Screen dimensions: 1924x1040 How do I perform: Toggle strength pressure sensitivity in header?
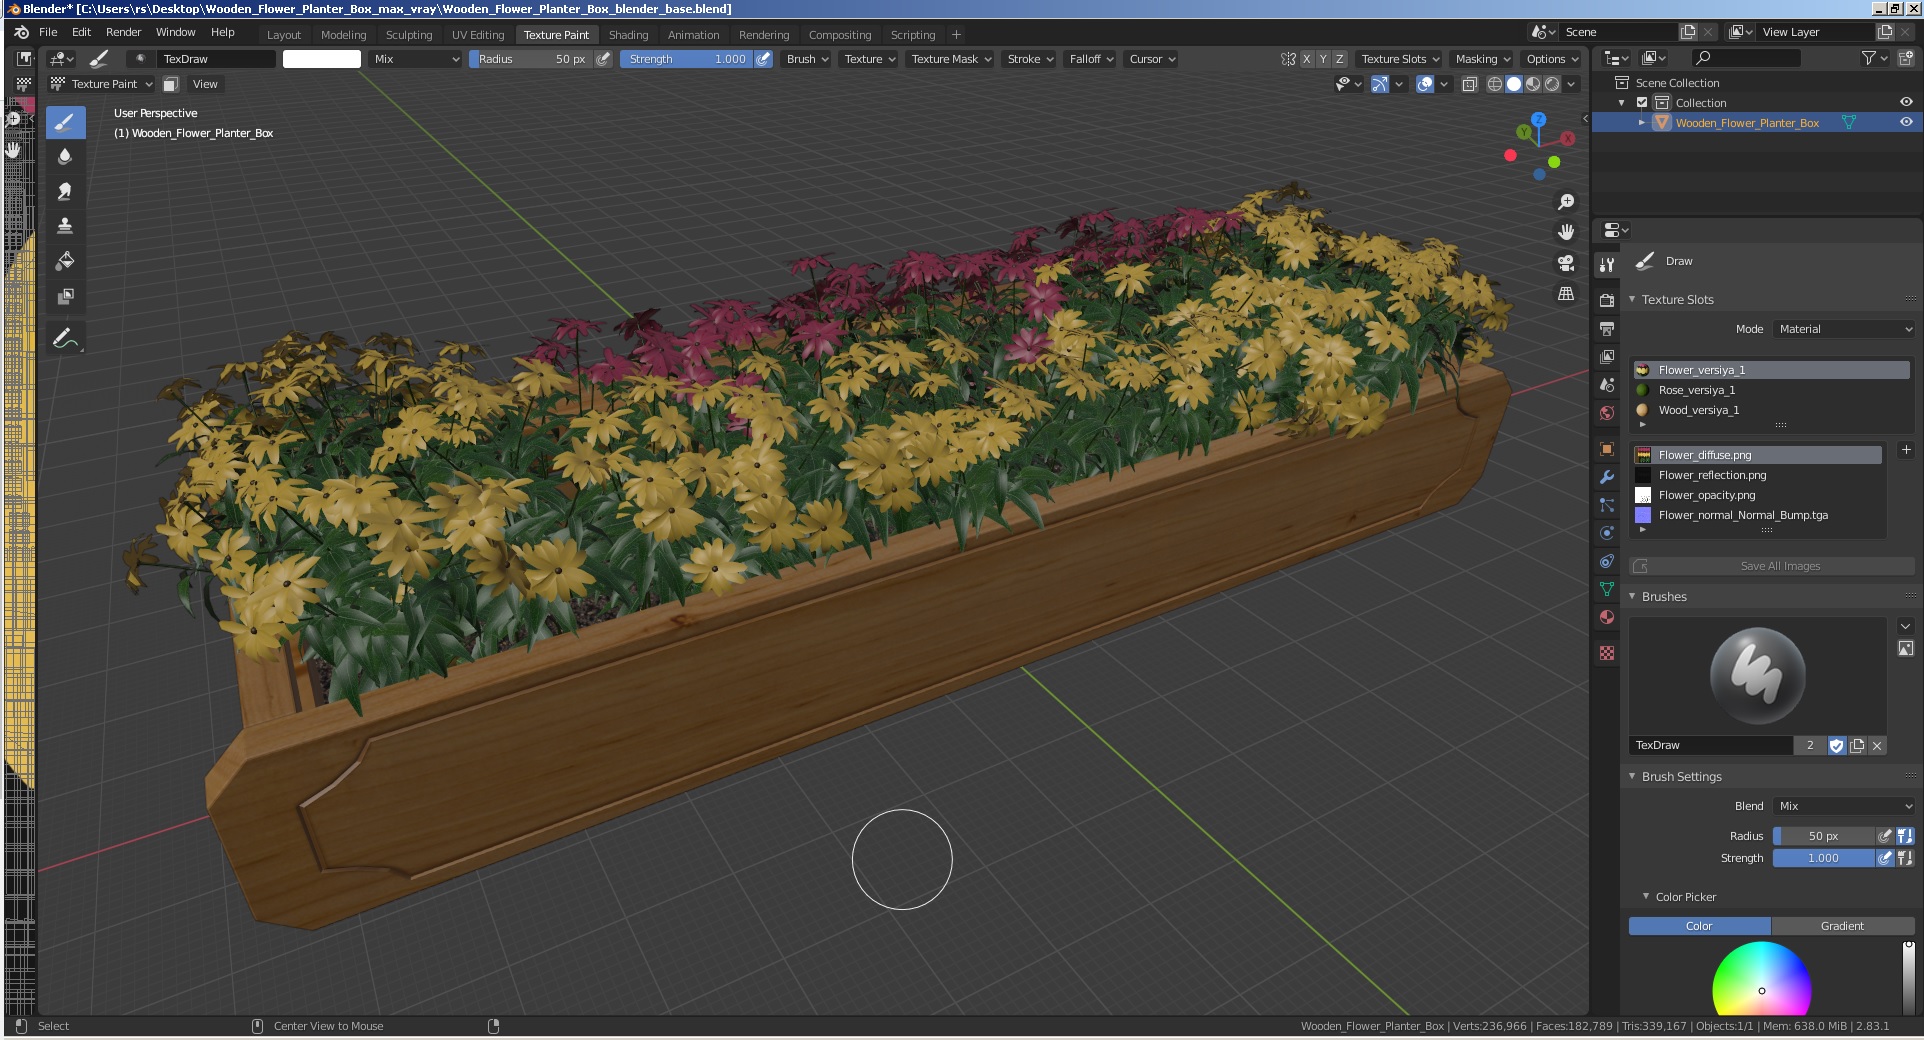tap(763, 59)
